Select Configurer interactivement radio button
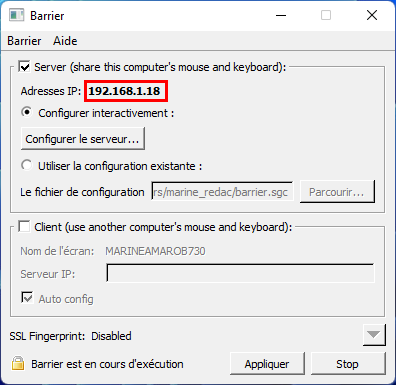 tap(27, 112)
